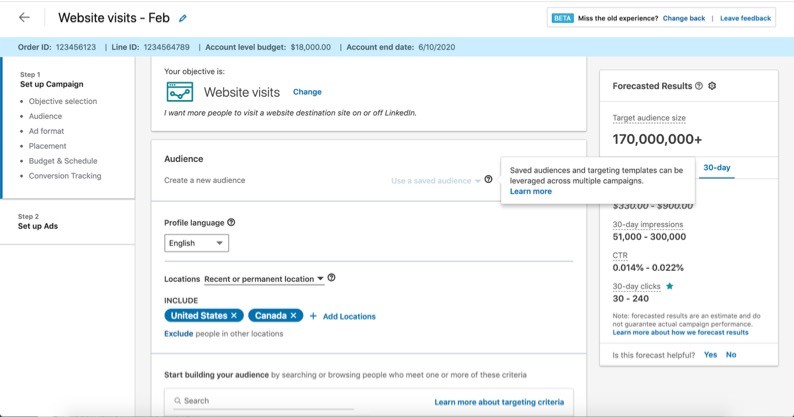The image size is (794, 417).
Task: Click Yes for forecast helpful question
Action: click(710, 355)
